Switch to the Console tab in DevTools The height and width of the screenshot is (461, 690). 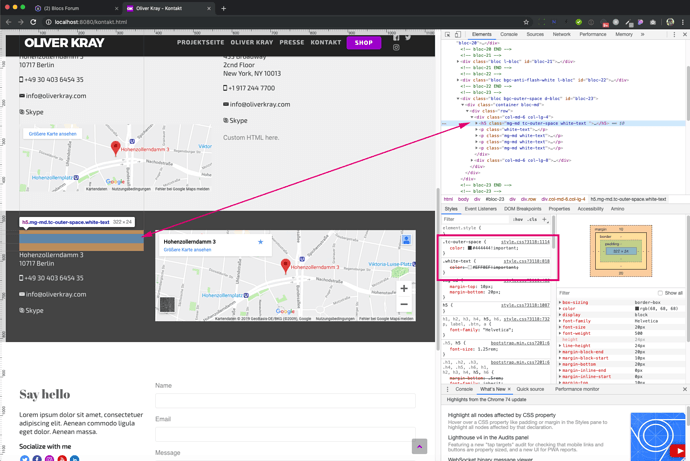pyautogui.click(x=509, y=34)
